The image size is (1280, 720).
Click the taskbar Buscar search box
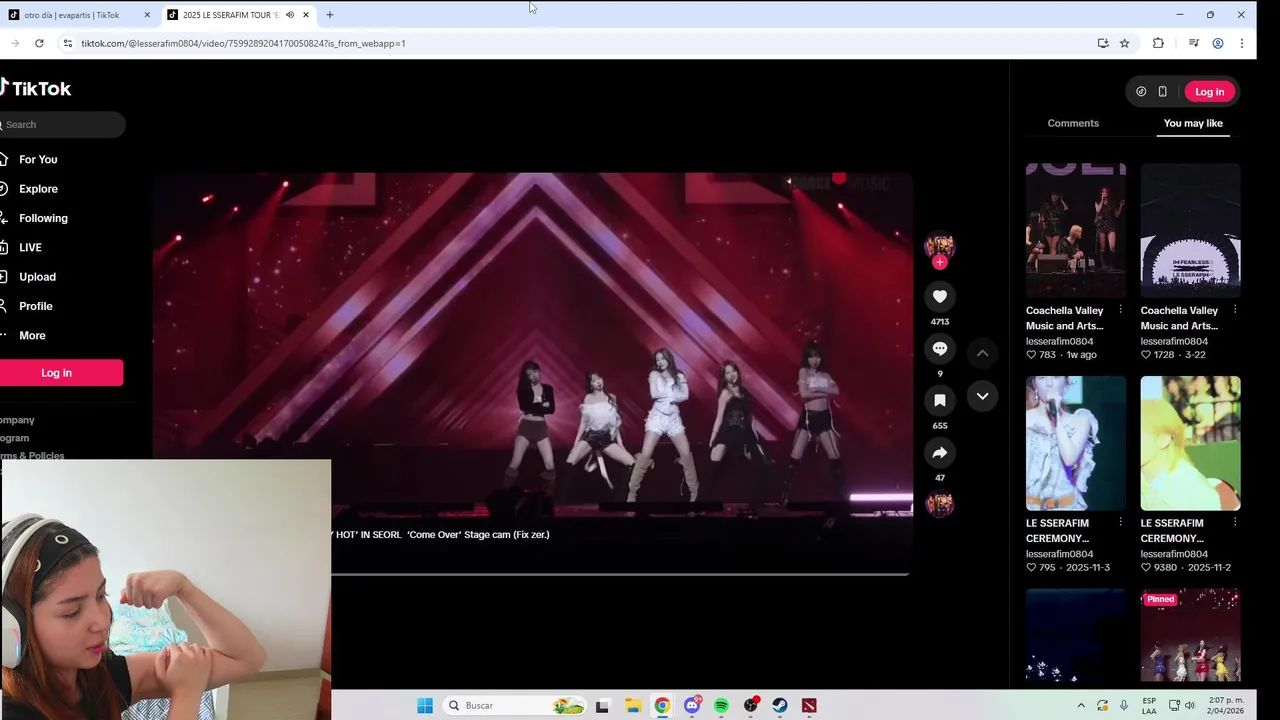(516, 705)
